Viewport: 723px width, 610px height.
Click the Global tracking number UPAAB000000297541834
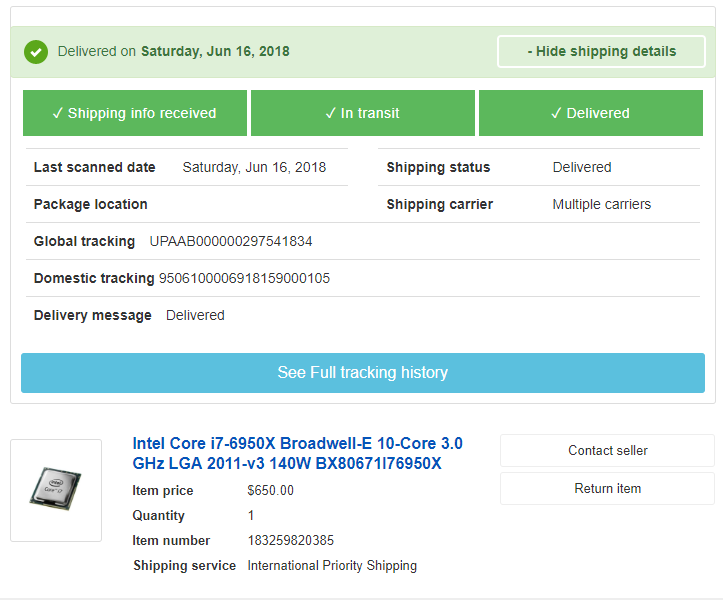pyautogui.click(x=231, y=241)
